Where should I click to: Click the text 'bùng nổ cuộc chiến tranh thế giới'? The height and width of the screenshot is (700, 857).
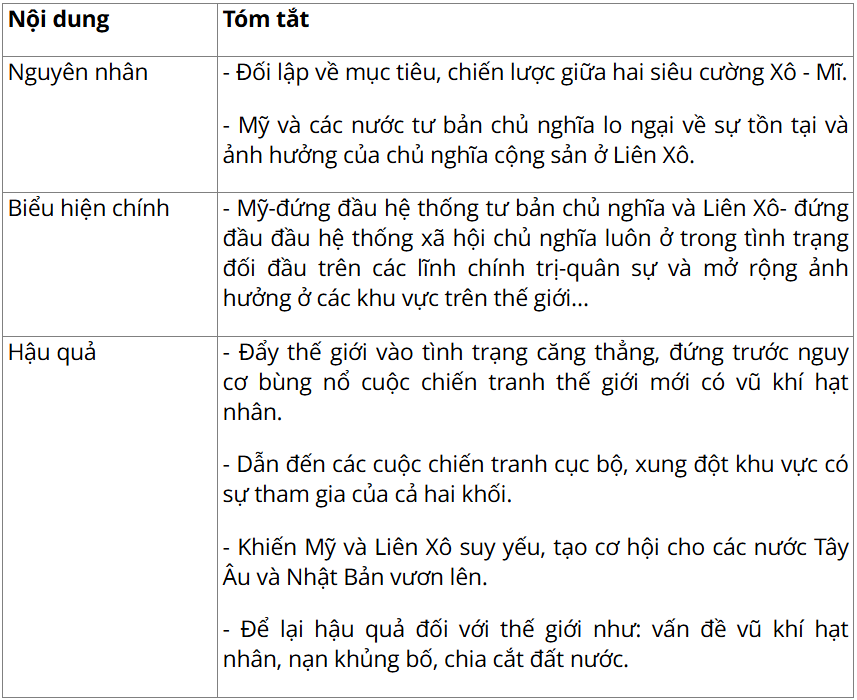[449, 383]
